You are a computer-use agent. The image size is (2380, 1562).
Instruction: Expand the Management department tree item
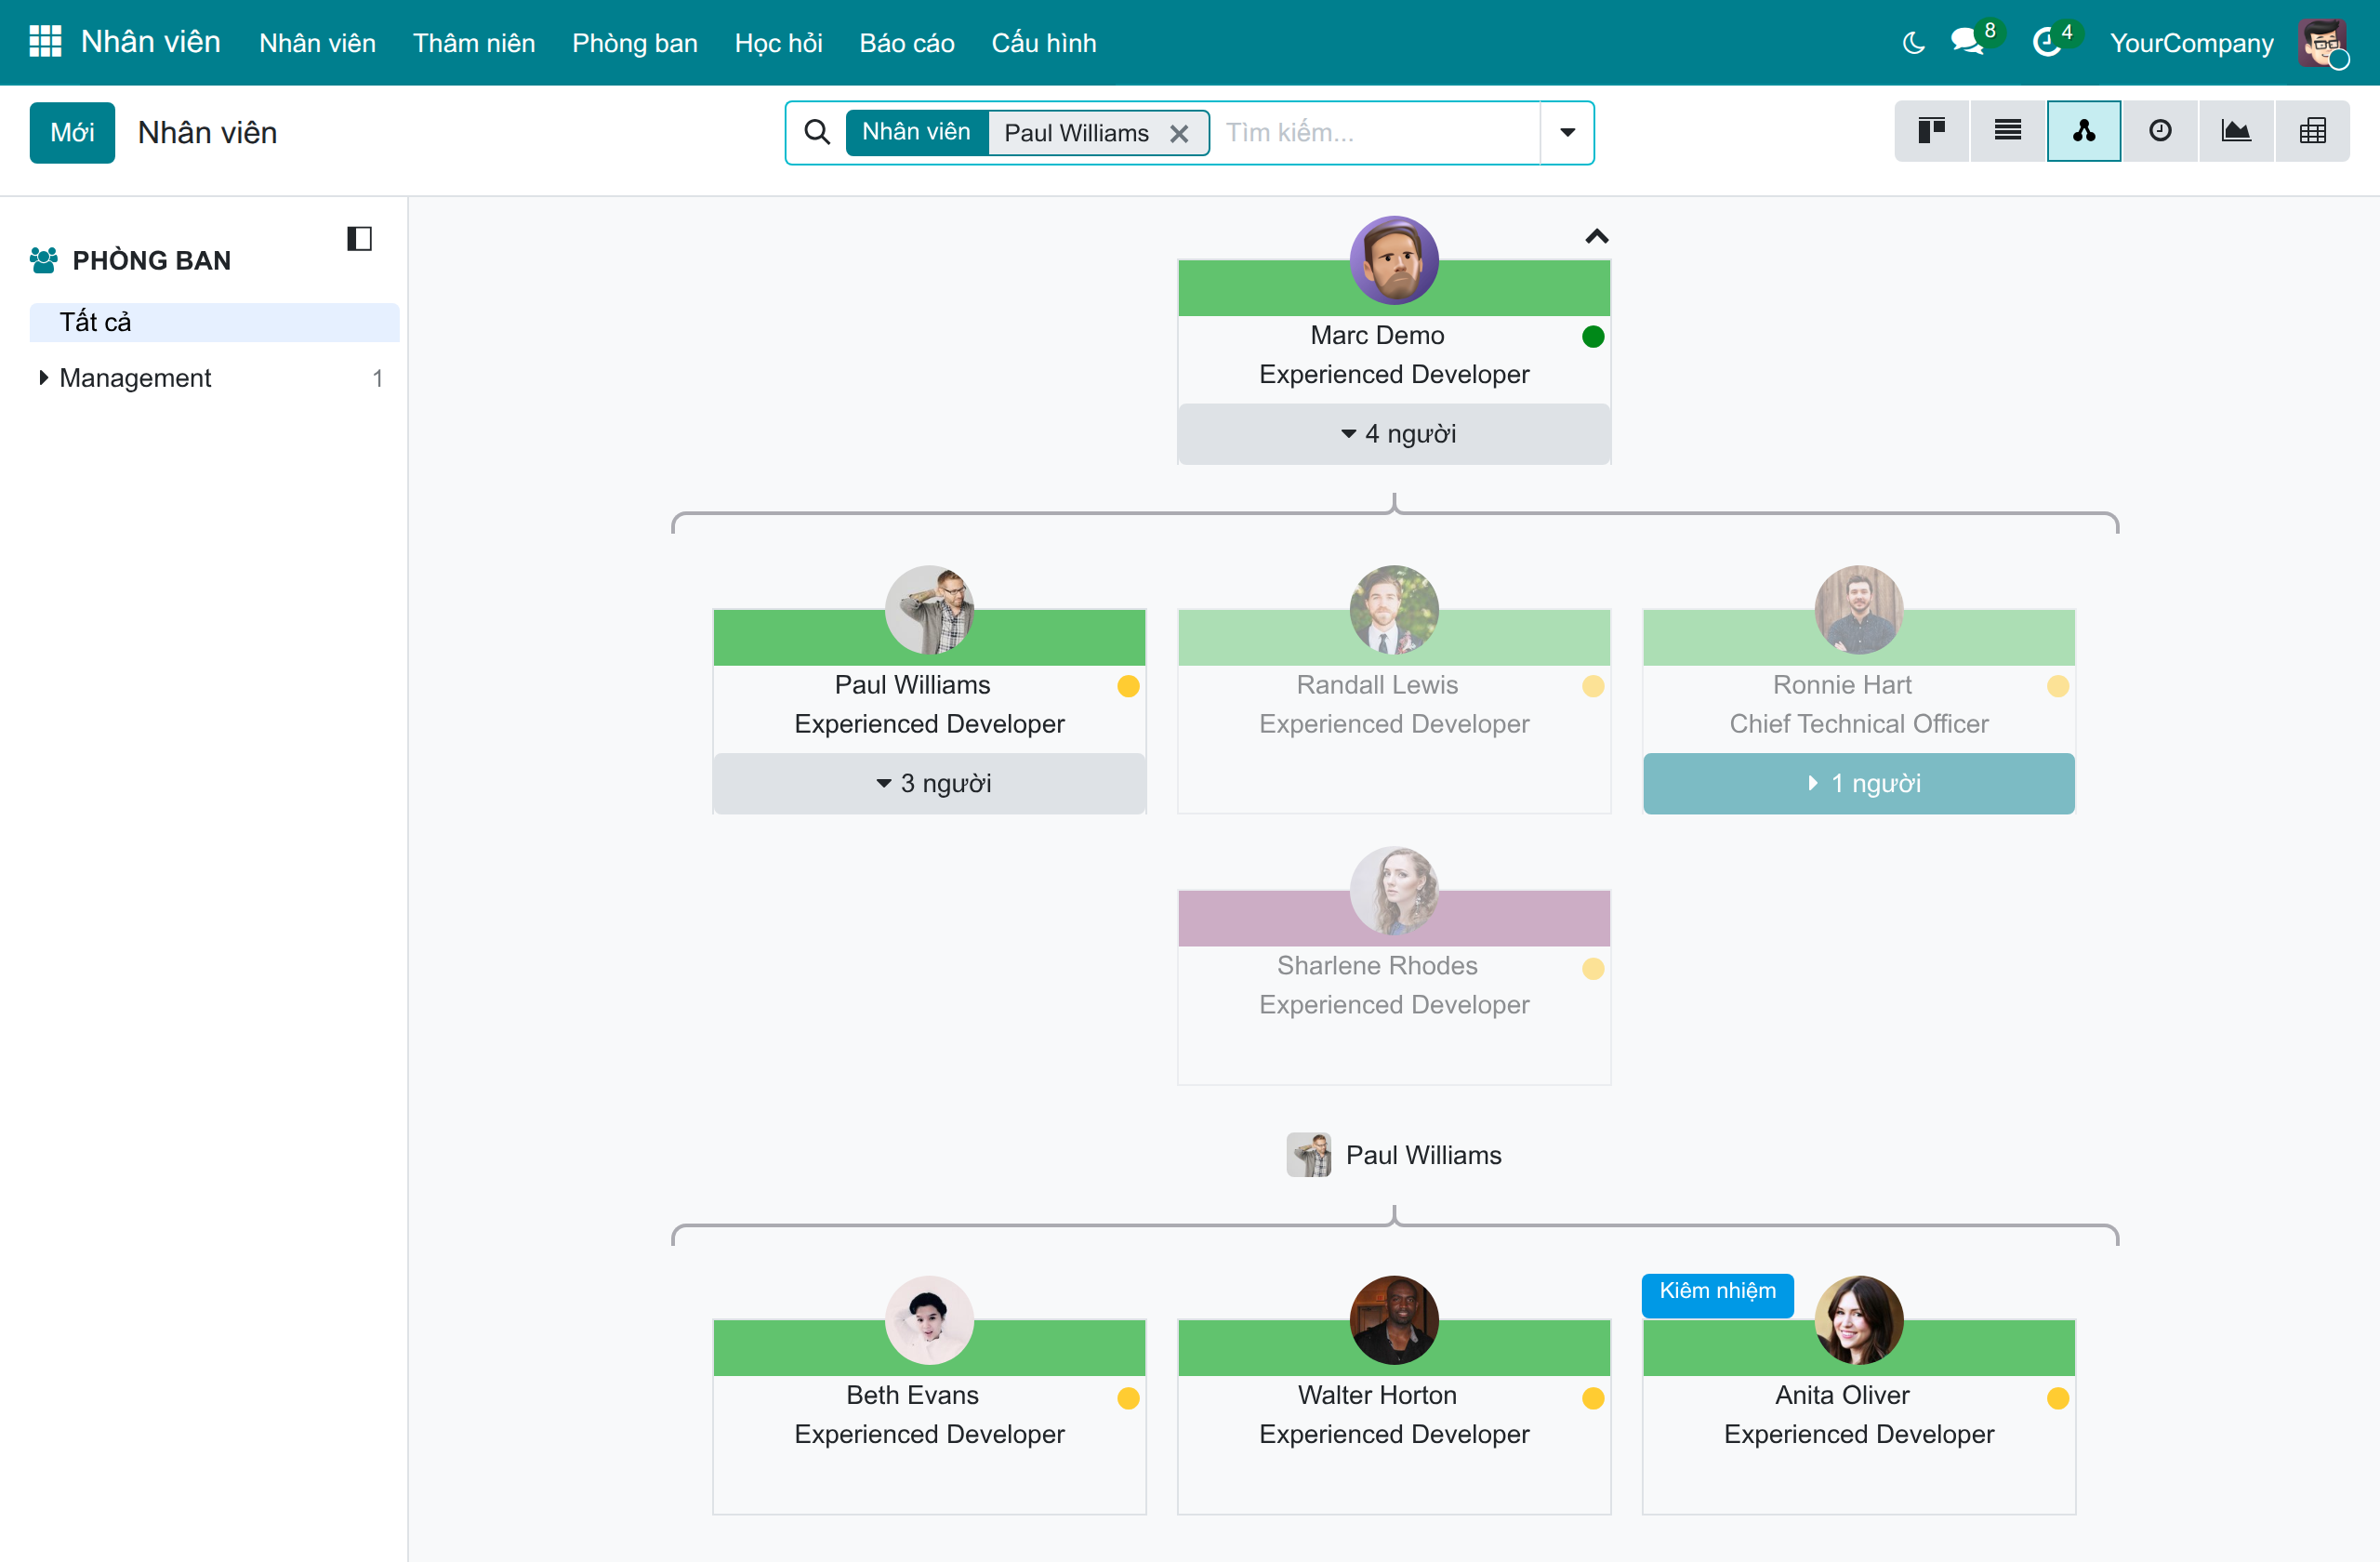click(43, 377)
